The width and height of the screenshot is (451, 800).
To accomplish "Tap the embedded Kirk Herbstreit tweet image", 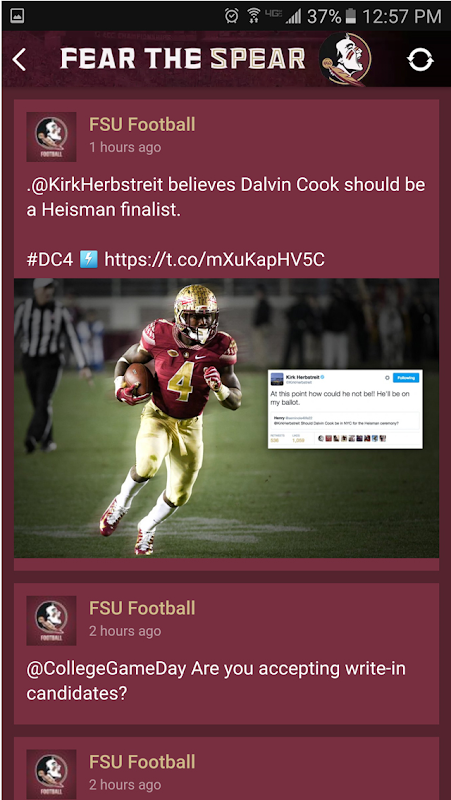I will (345, 409).
